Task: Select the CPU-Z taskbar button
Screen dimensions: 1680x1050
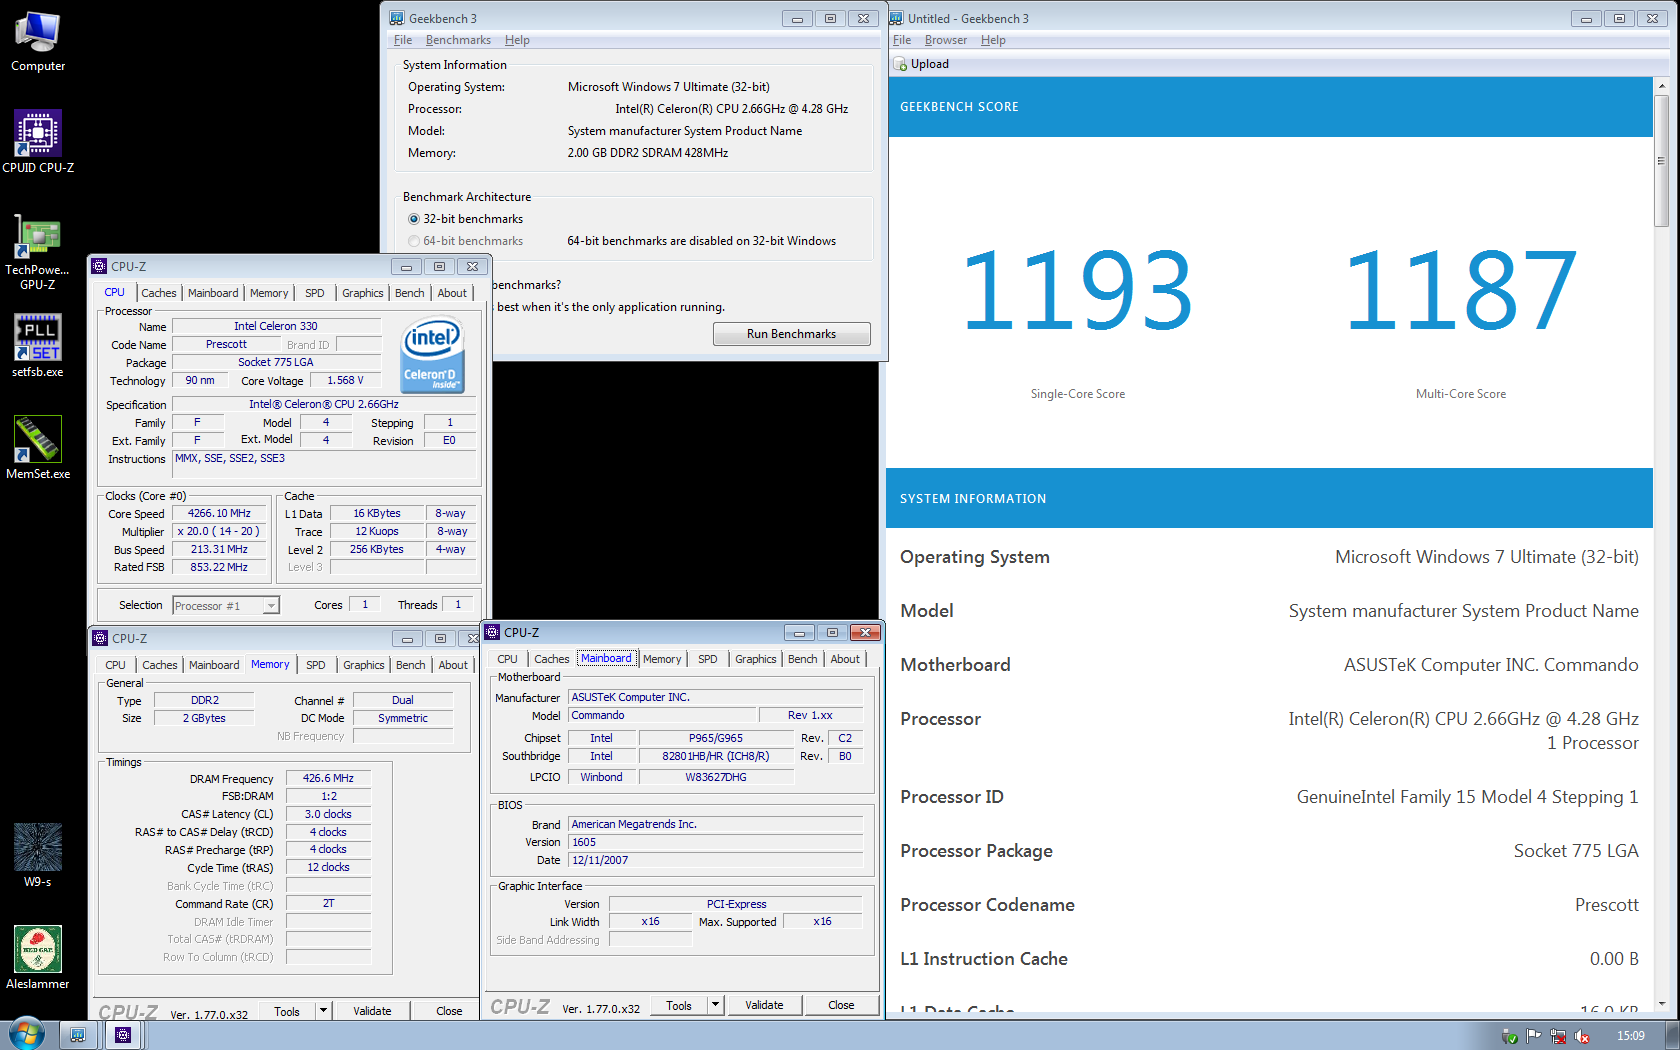Action: click(x=123, y=1035)
